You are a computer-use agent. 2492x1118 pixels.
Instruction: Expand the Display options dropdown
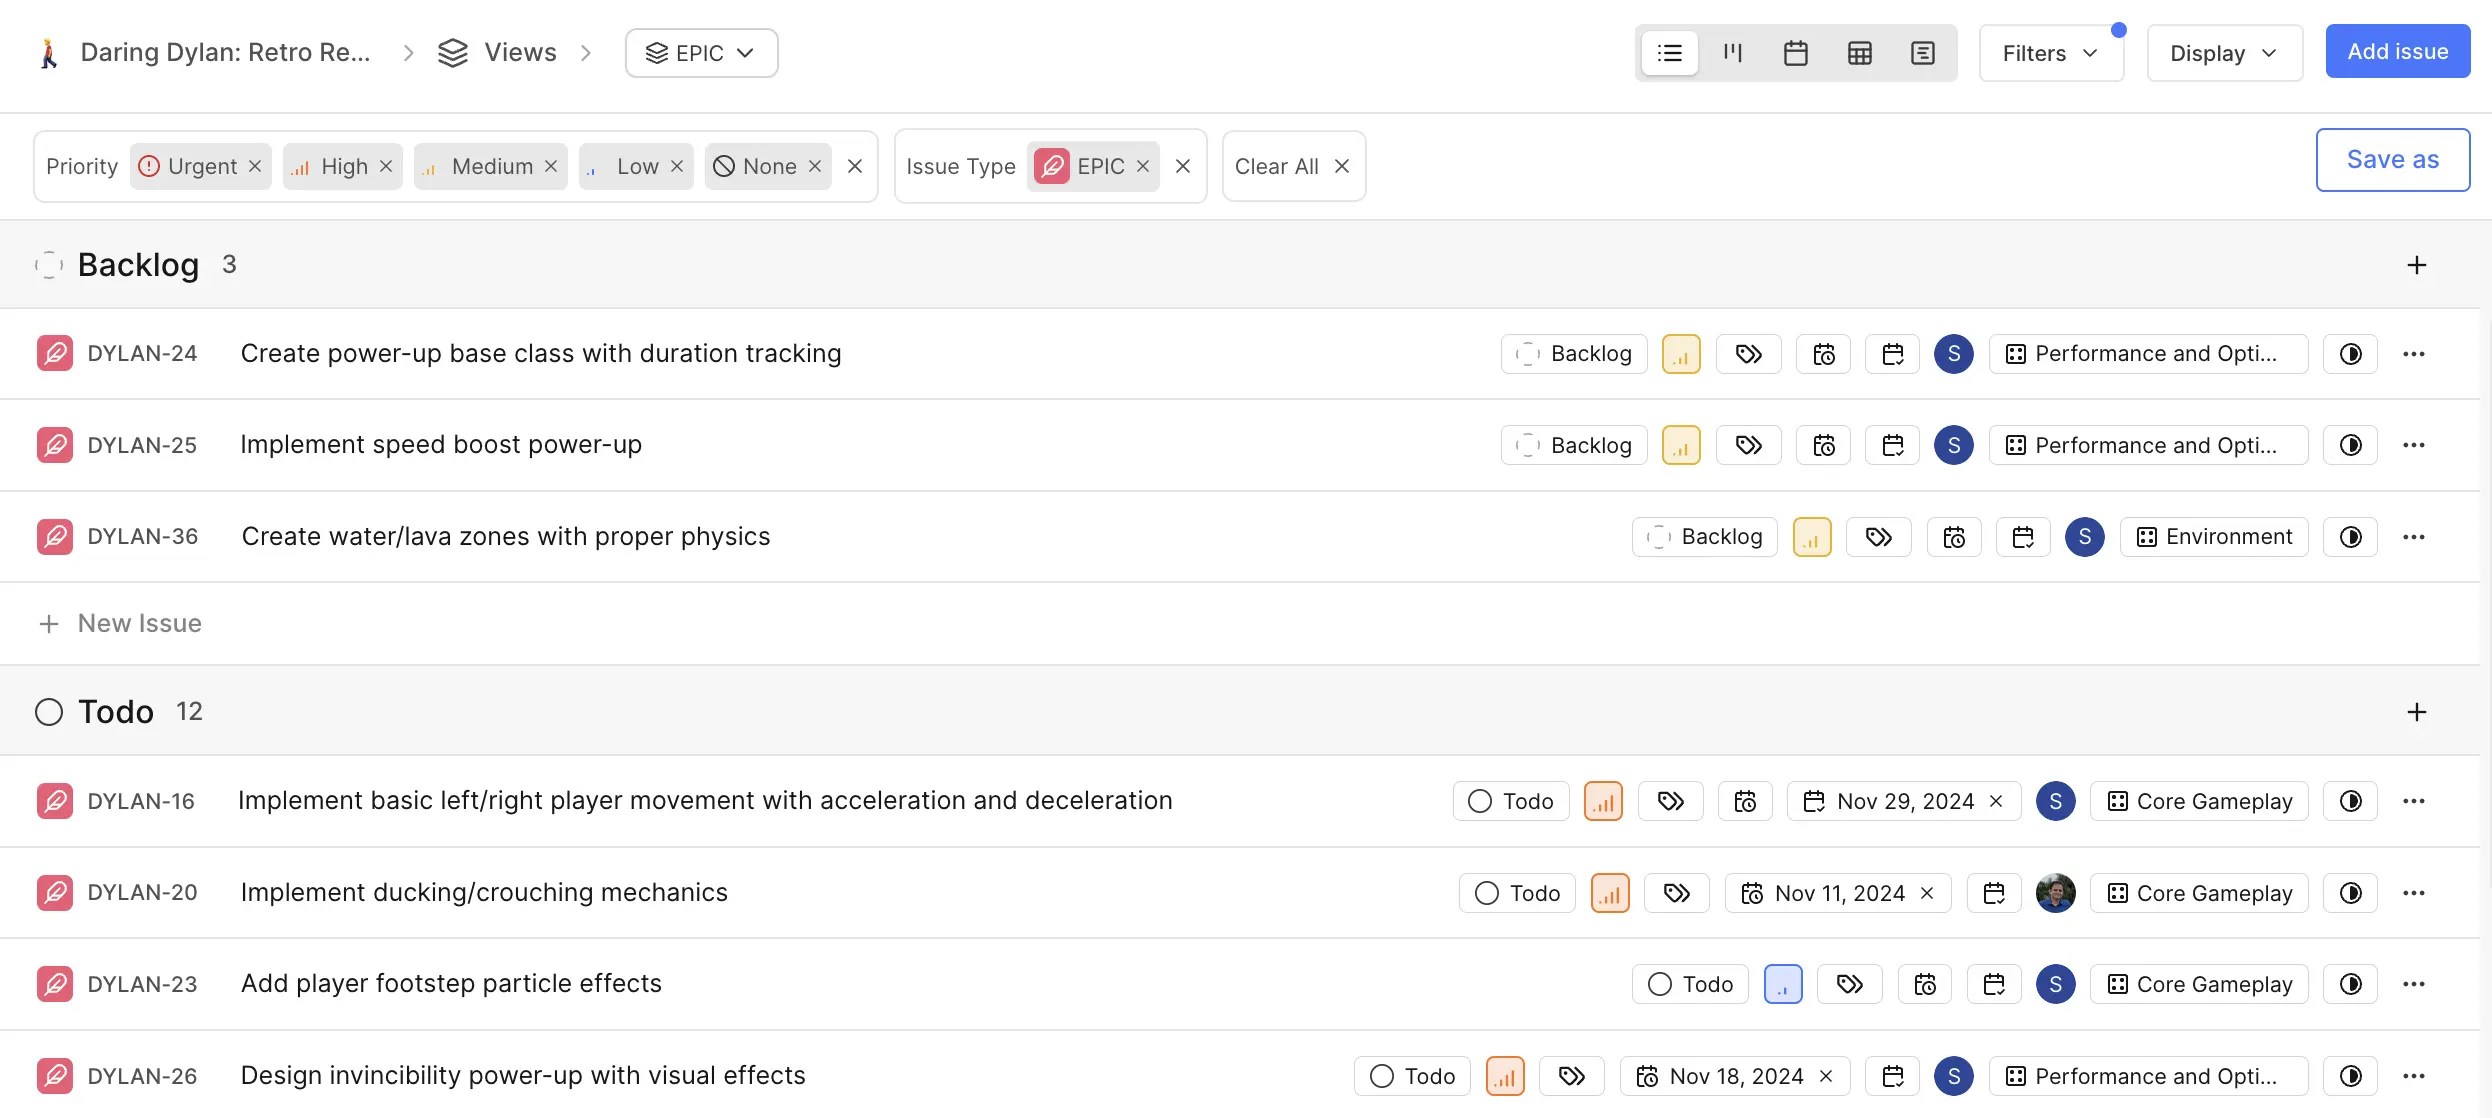coord(2223,53)
